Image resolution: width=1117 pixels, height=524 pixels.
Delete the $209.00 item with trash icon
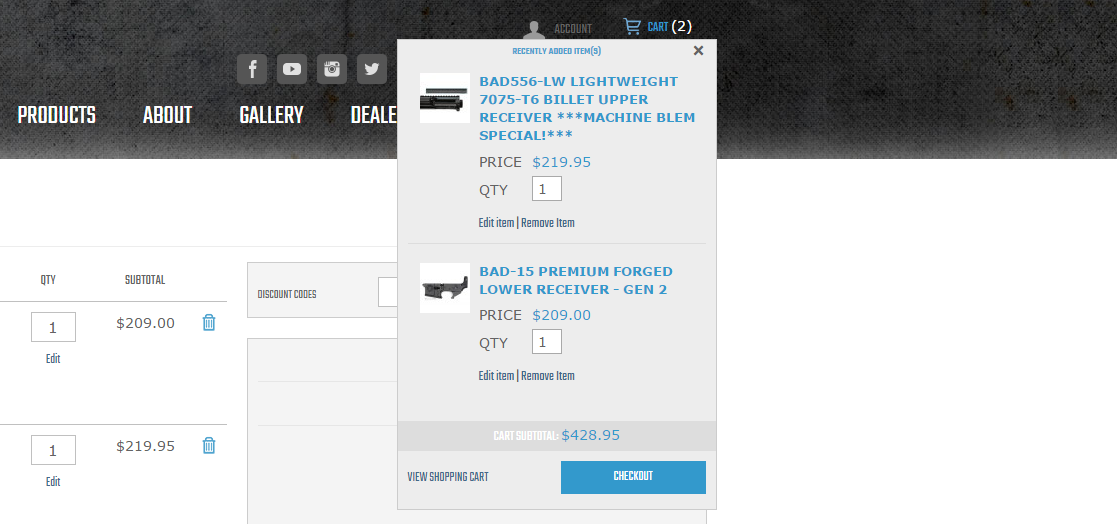(x=209, y=323)
